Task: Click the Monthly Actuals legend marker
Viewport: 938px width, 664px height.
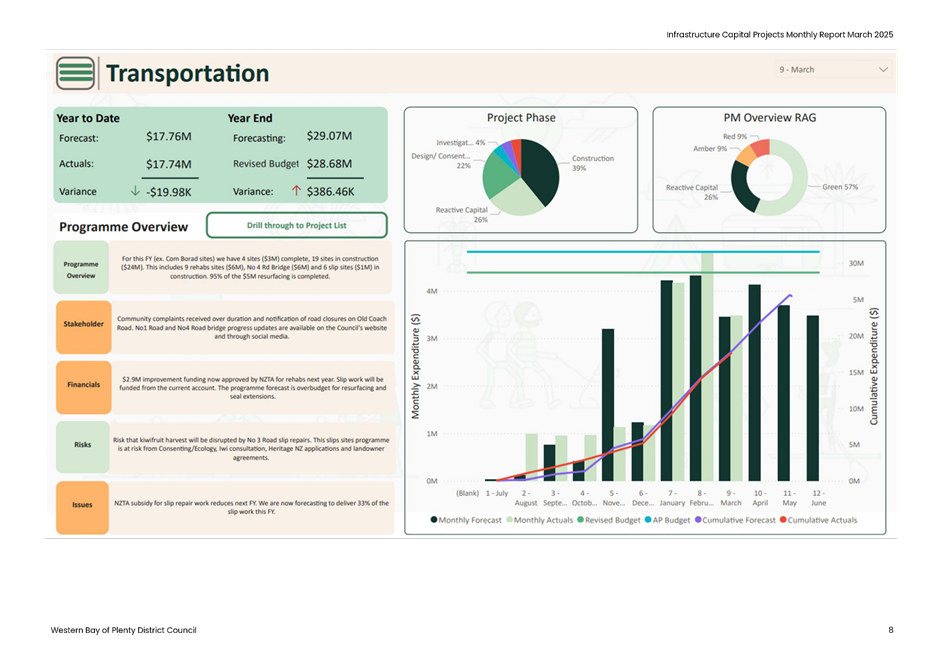Action: [x=508, y=521]
